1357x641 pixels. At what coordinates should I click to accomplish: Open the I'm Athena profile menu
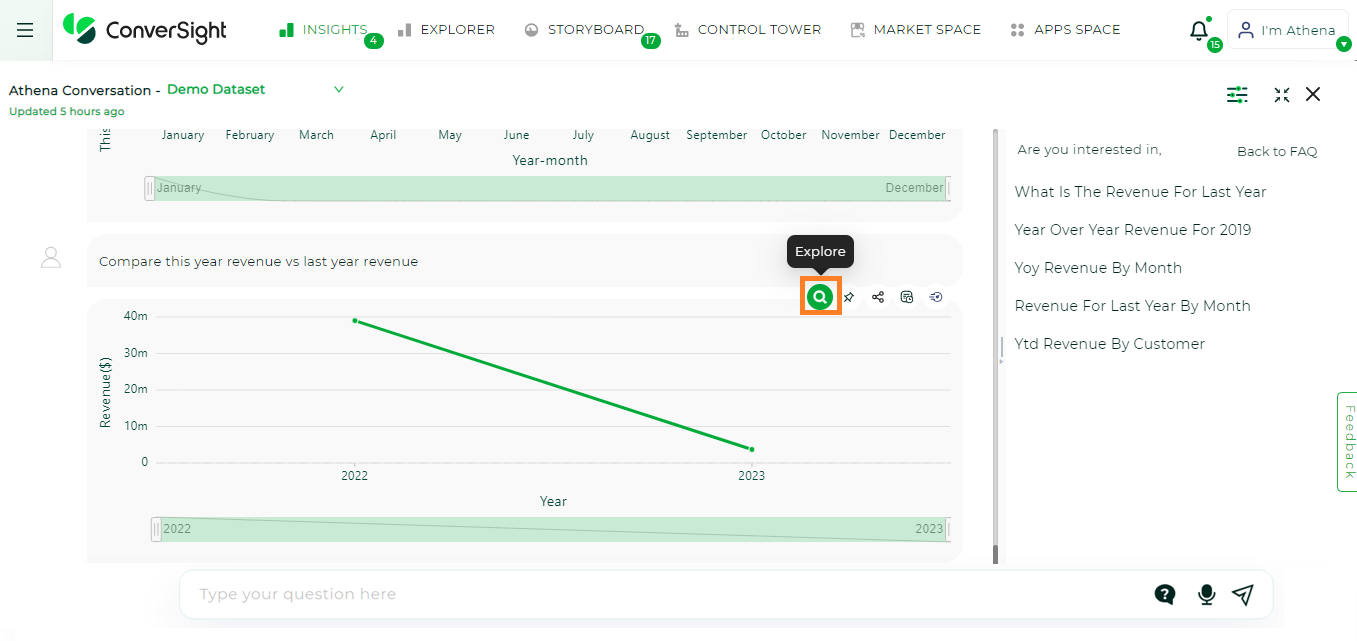1287,30
